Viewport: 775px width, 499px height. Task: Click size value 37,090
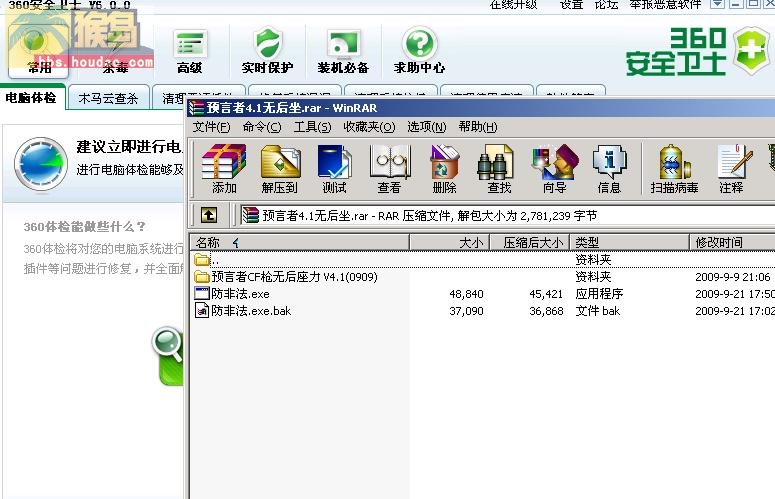click(466, 311)
